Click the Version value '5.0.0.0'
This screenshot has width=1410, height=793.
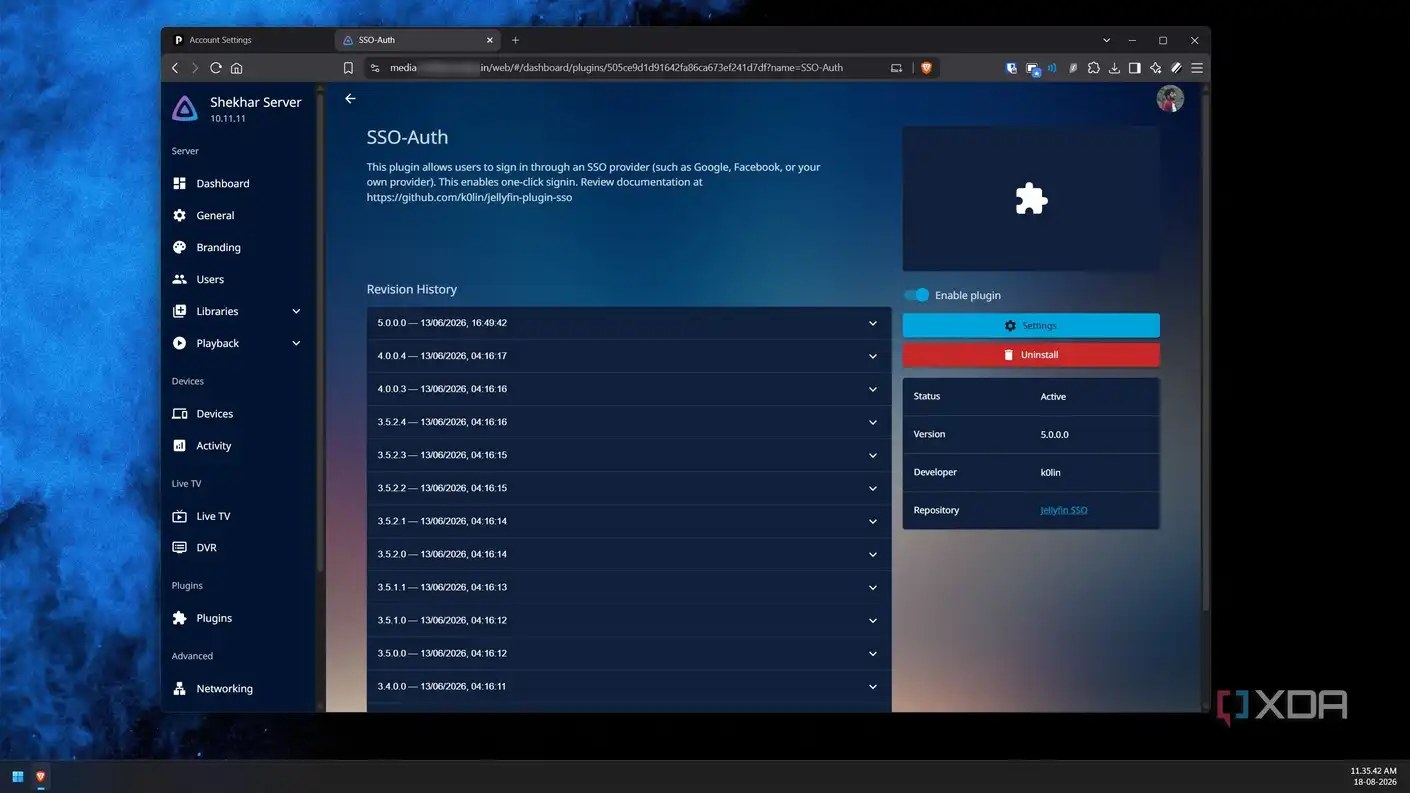(x=1055, y=435)
